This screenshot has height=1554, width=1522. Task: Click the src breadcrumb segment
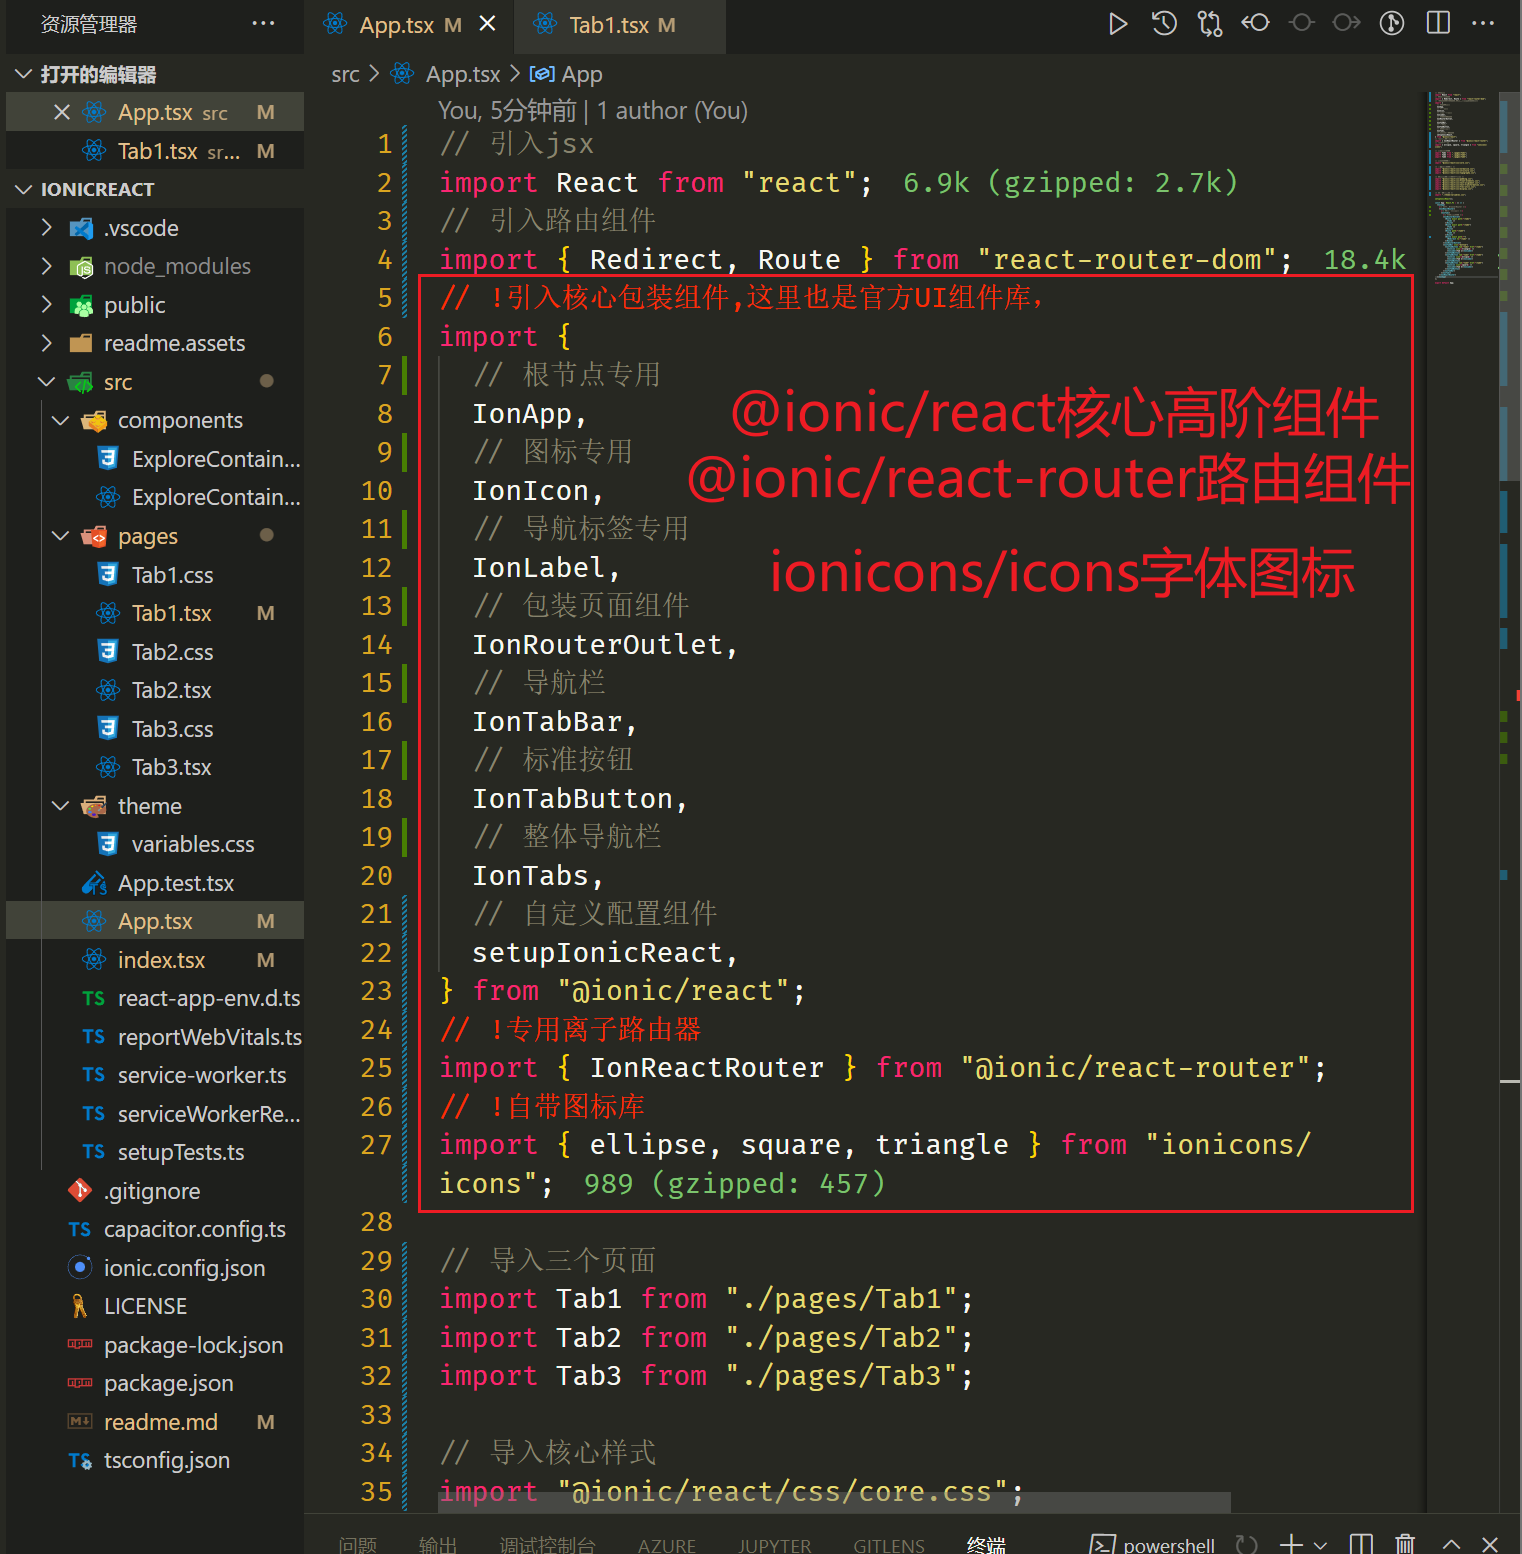click(345, 74)
